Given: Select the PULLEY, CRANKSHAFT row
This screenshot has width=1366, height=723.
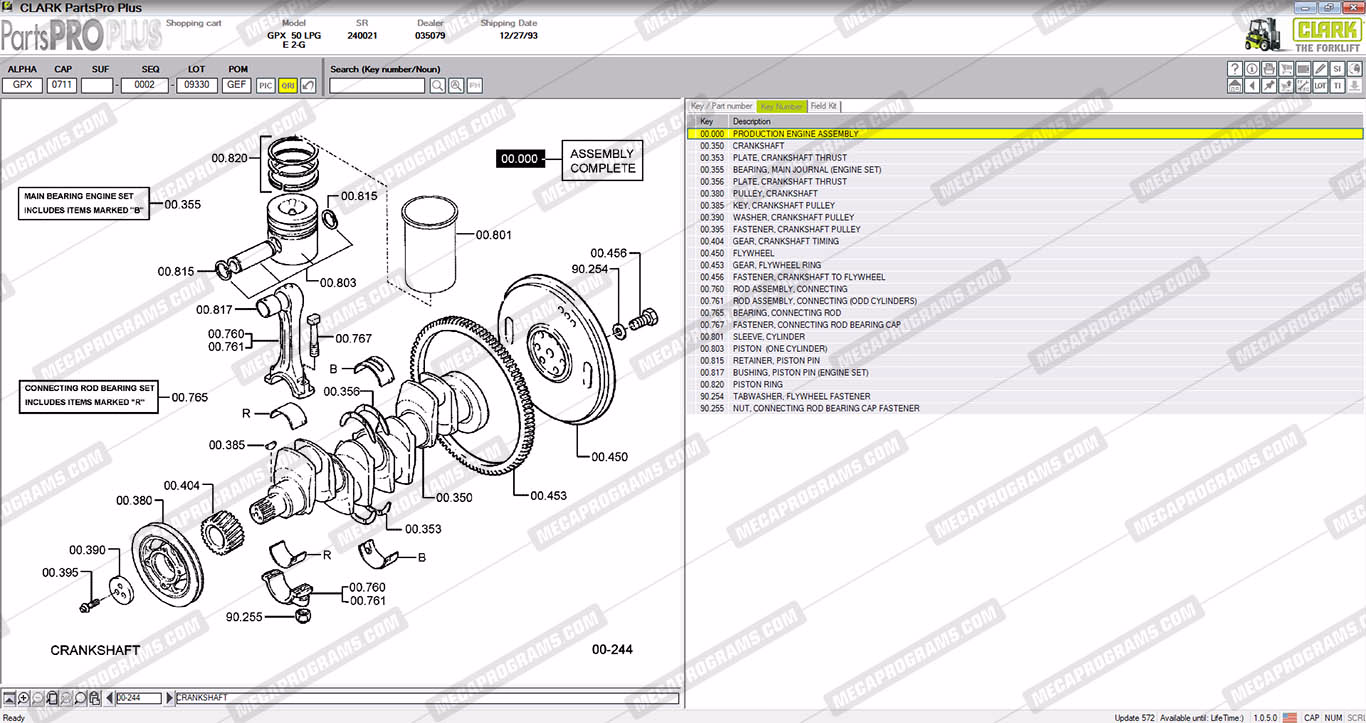Looking at the screenshot, I should click(1025, 193).
